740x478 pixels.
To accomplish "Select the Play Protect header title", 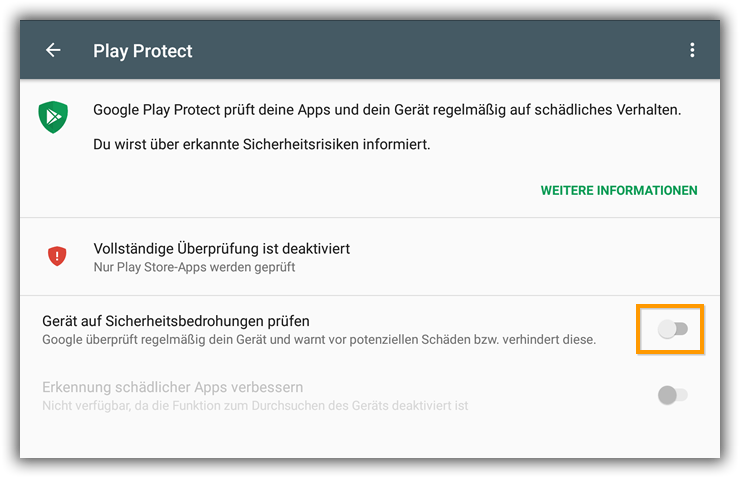I will (x=143, y=50).
